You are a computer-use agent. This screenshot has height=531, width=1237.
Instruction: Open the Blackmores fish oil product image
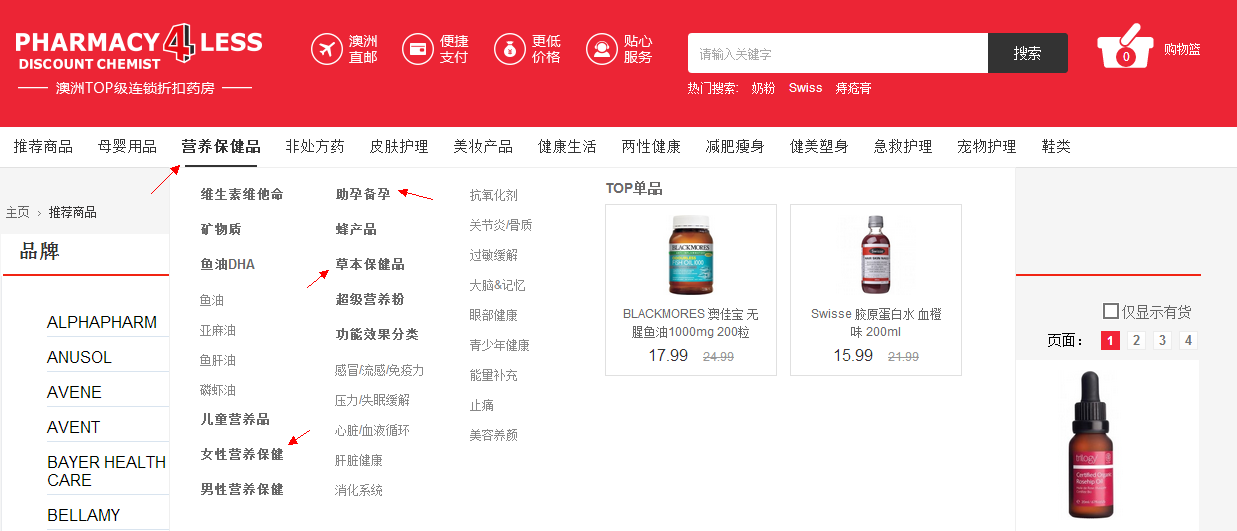click(x=693, y=255)
